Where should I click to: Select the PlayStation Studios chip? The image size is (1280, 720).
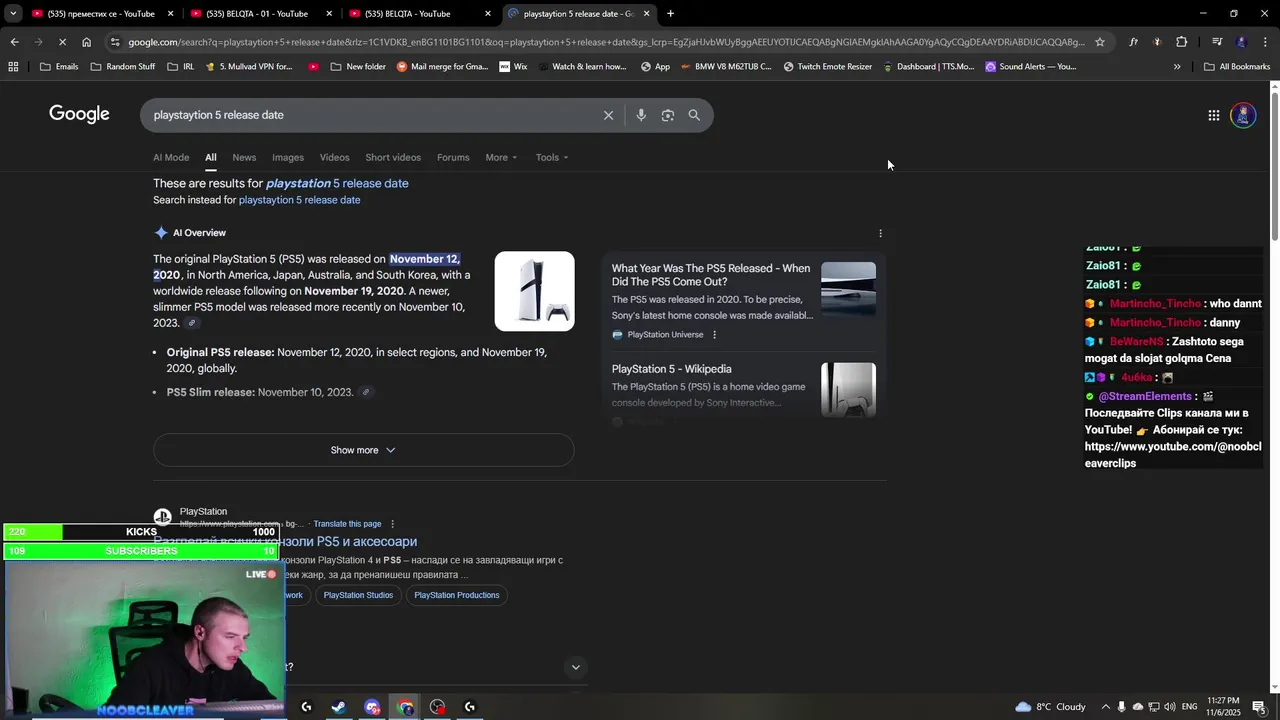pyautogui.click(x=358, y=595)
